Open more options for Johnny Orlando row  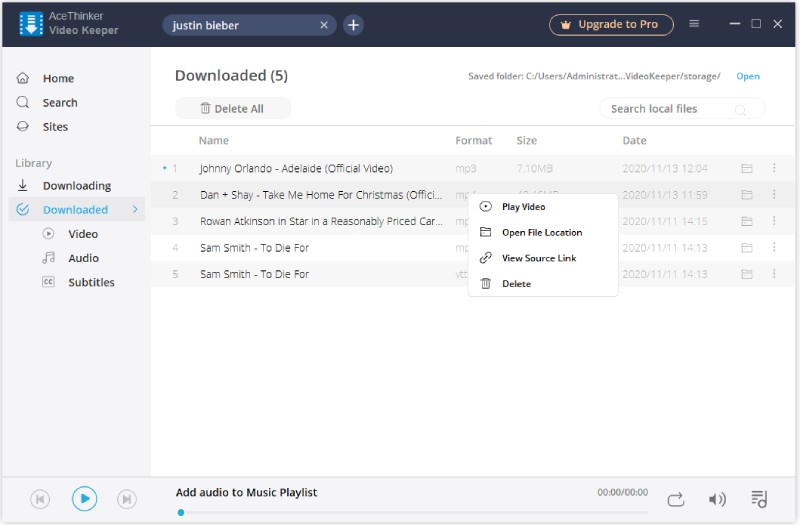click(774, 168)
